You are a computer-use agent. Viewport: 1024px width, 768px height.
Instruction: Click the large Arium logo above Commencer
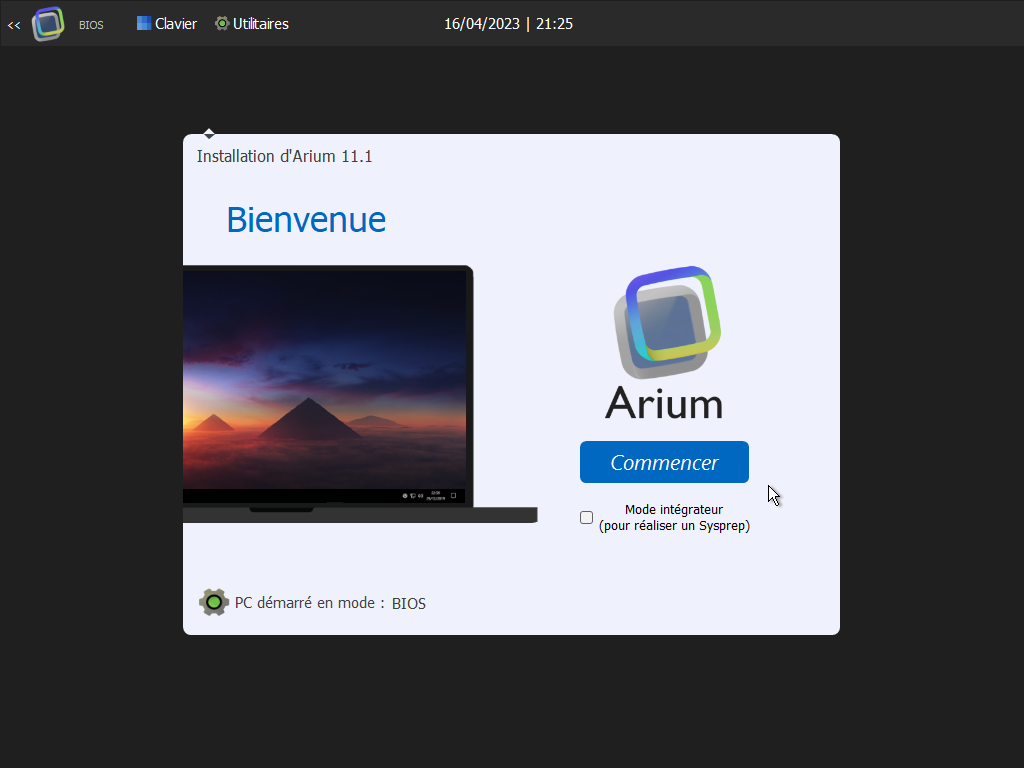point(667,322)
